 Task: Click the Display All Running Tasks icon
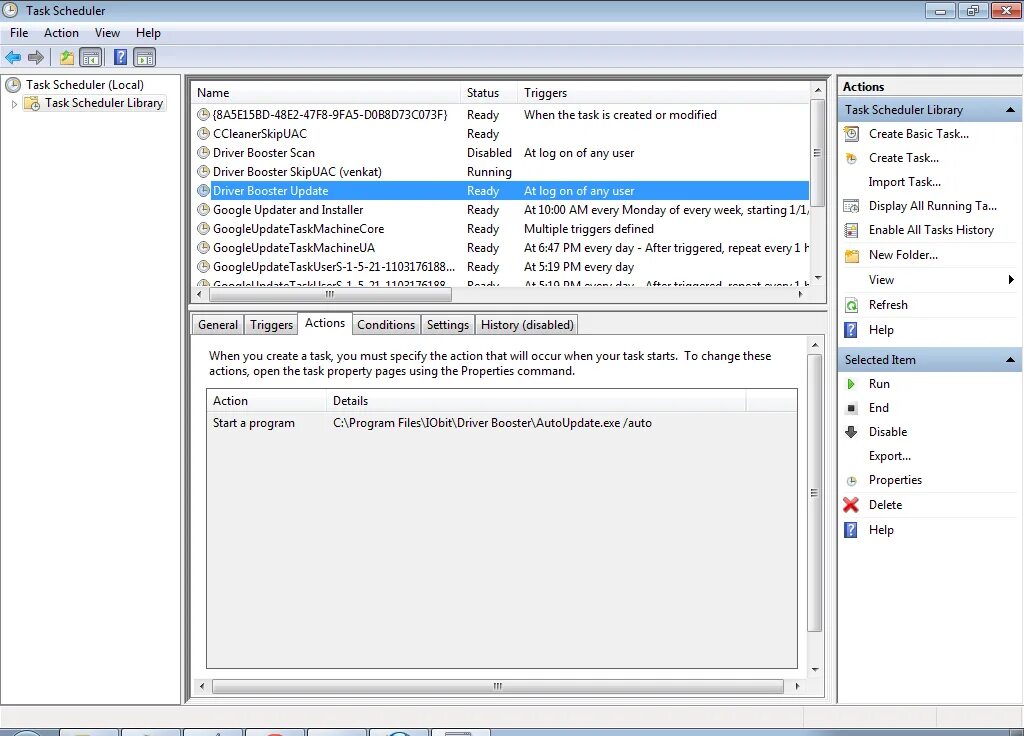point(852,206)
